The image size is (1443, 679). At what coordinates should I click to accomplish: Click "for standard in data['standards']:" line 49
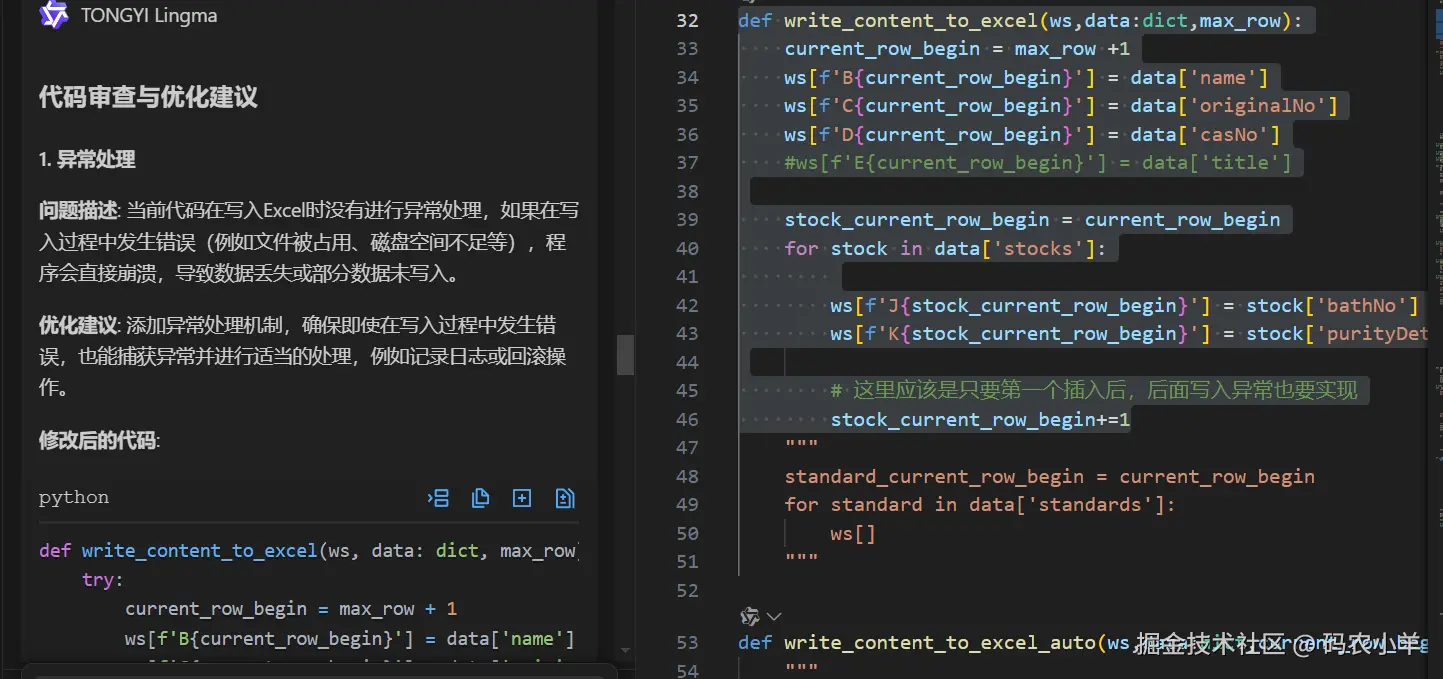tap(980, 504)
